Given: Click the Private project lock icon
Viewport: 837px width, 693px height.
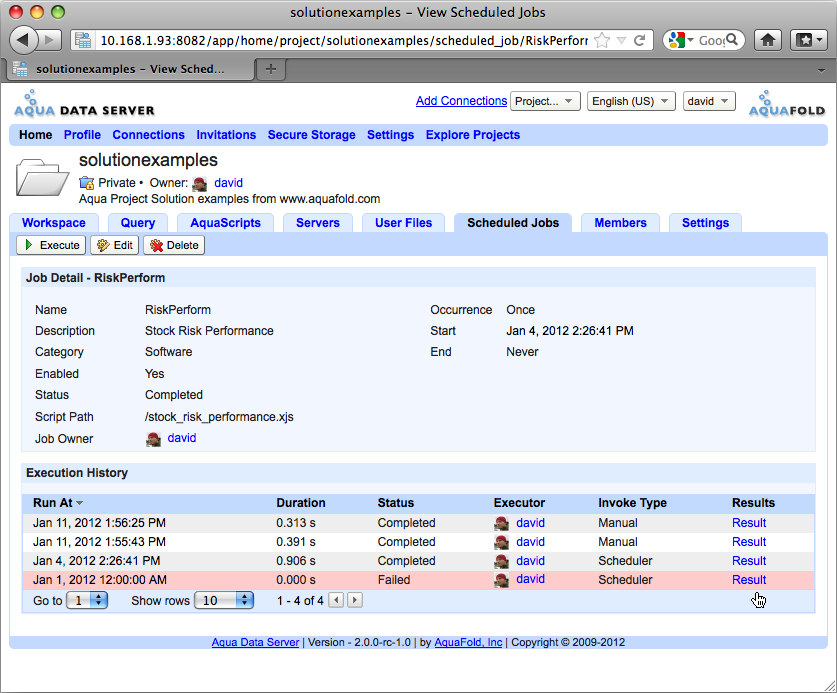Looking at the screenshot, I should (86, 183).
